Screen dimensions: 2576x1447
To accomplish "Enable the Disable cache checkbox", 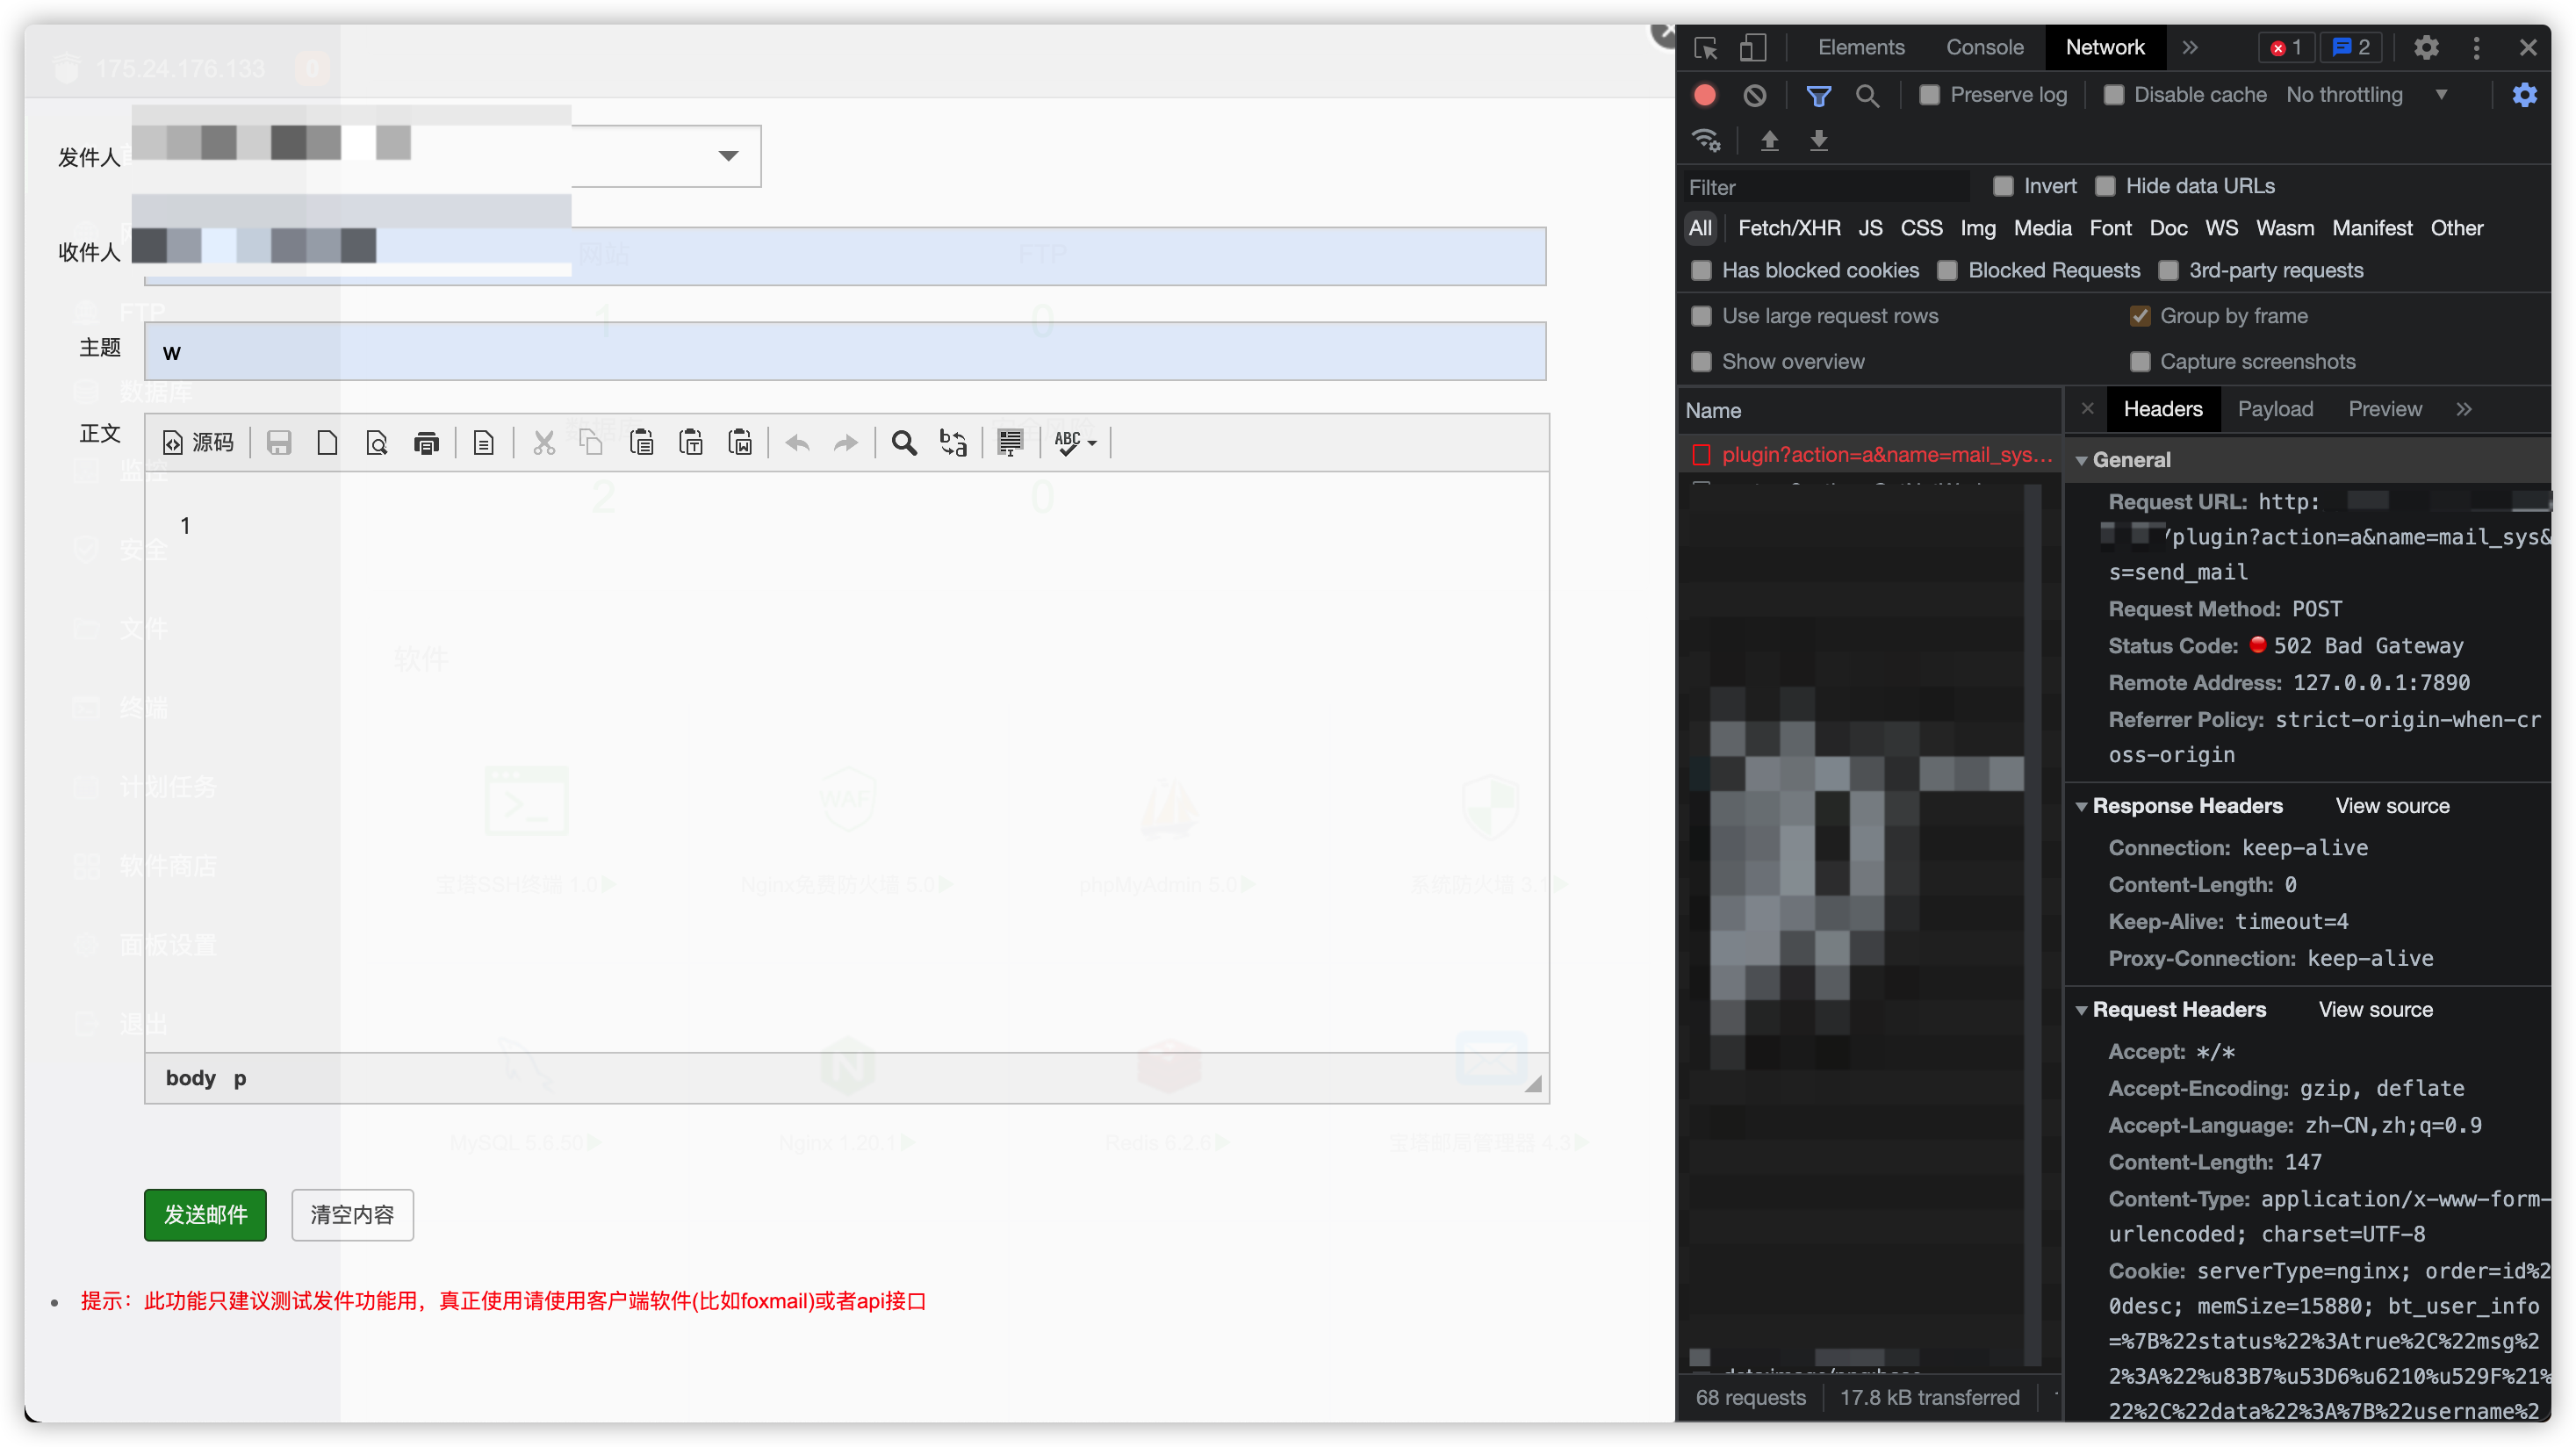I will coord(2114,95).
